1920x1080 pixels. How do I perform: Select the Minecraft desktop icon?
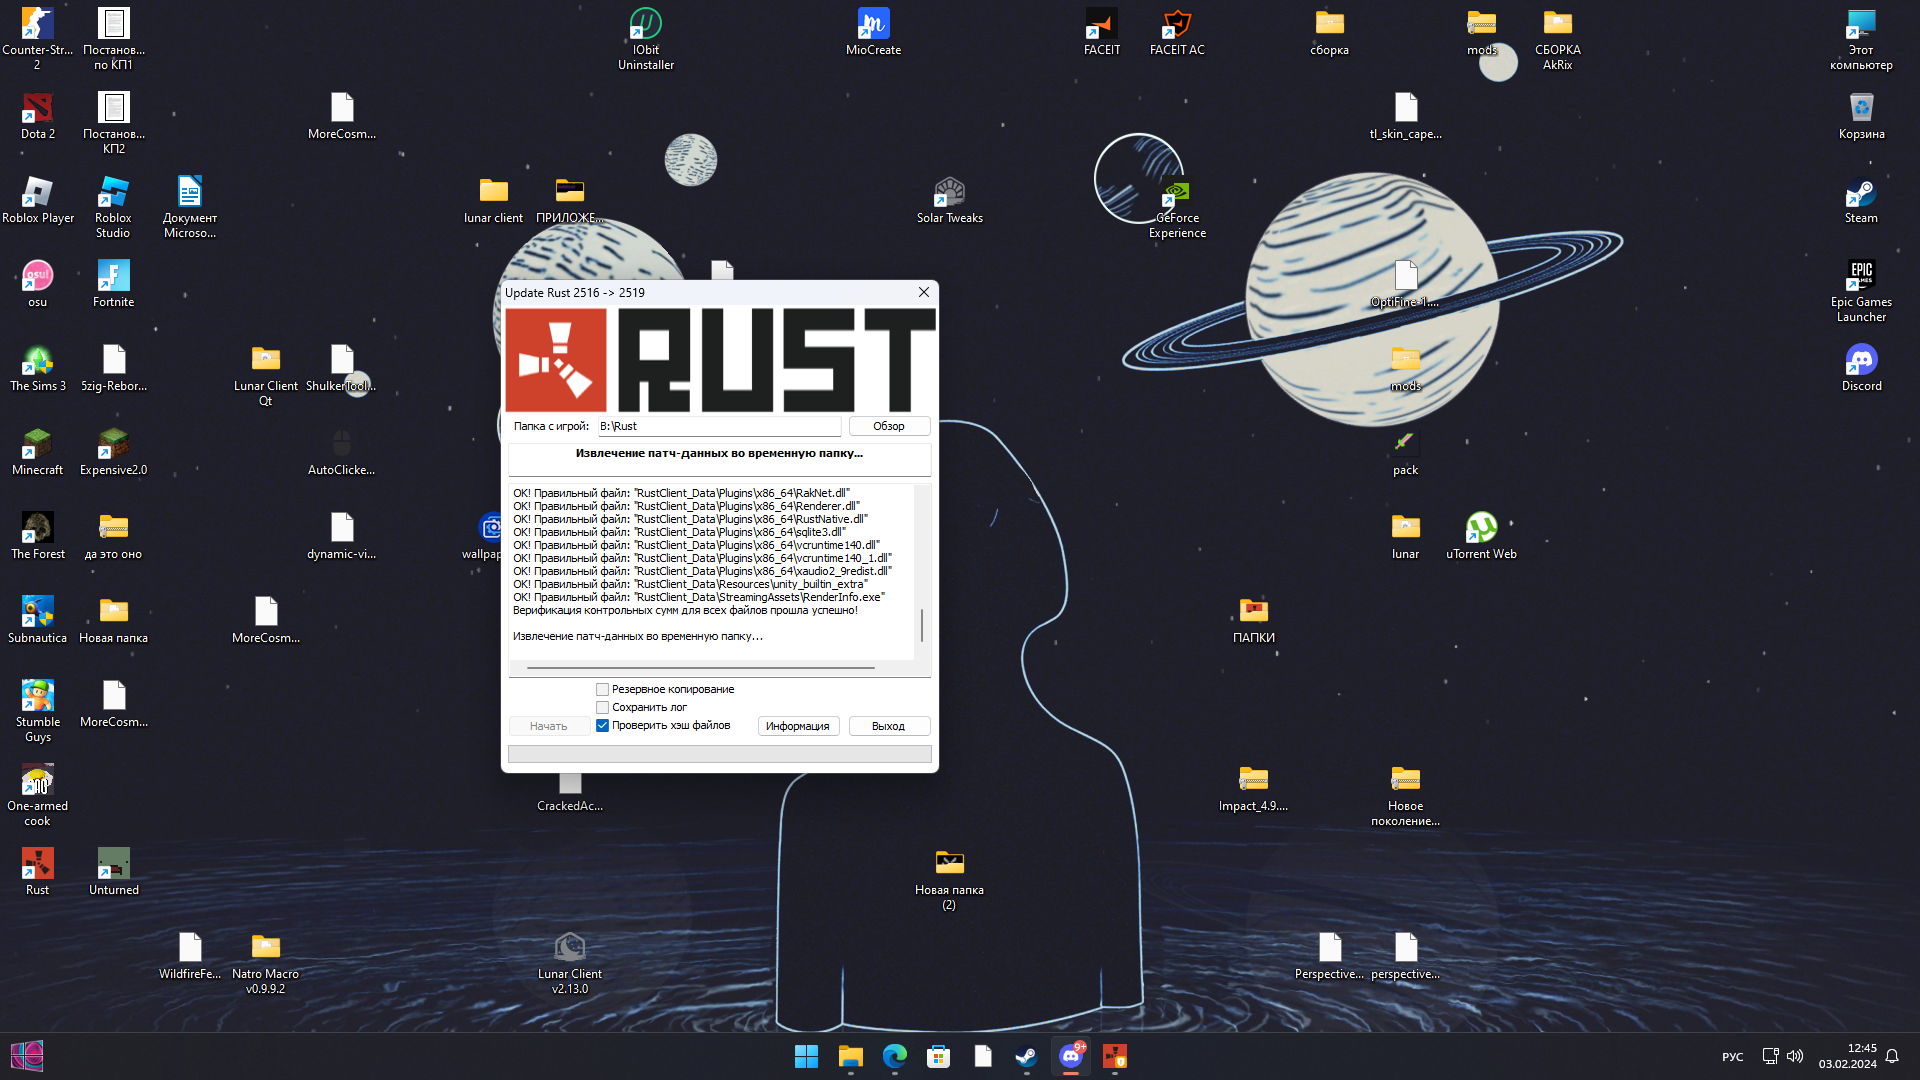tap(37, 451)
